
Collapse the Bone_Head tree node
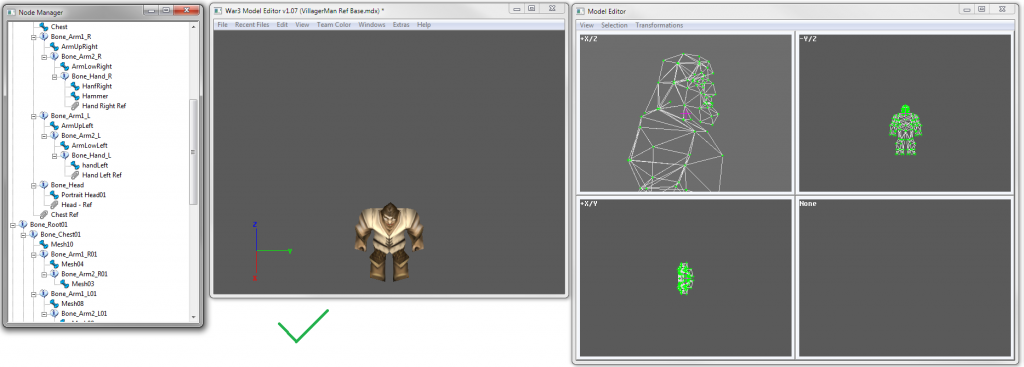pyautogui.click(x=33, y=185)
